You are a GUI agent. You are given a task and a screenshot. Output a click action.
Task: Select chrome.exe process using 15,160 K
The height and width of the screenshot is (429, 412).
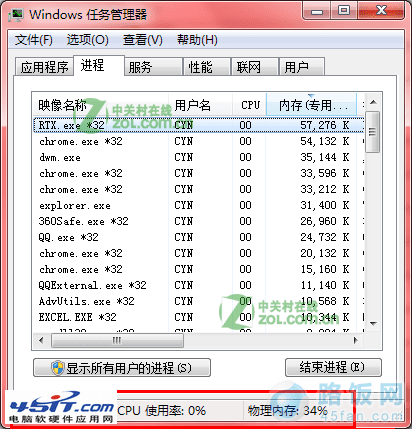click(199, 269)
